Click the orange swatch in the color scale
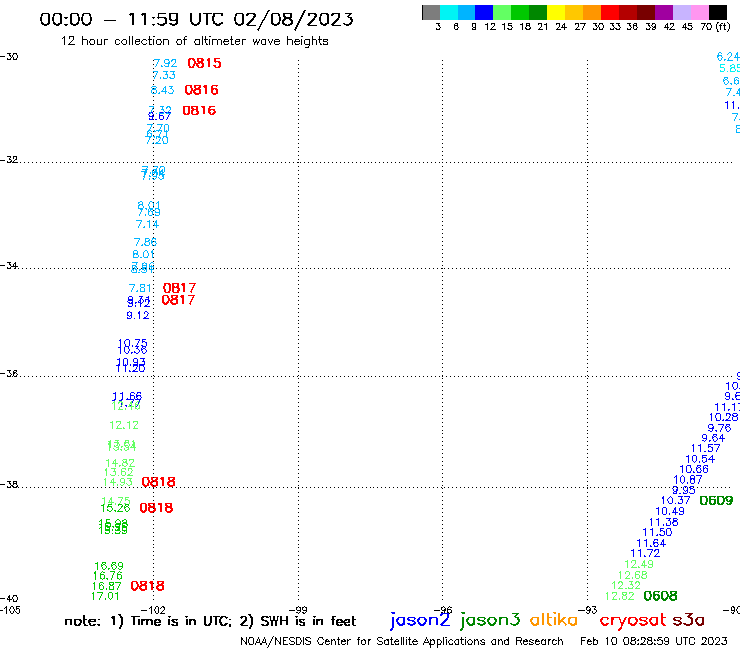740x650 pixels. click(x=592, y=12)
